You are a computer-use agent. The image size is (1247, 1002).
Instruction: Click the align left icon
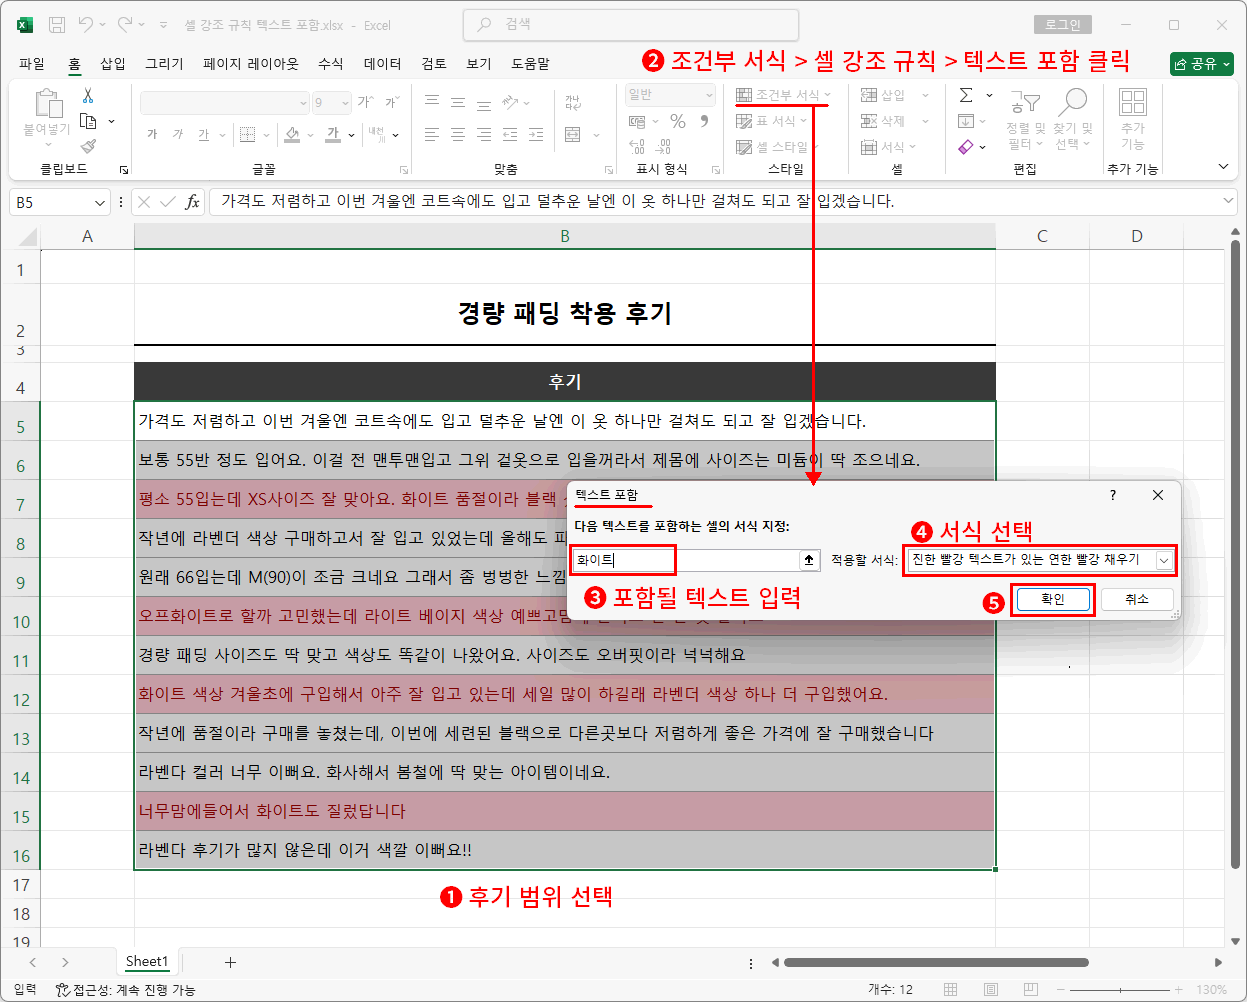click(432, 134)
